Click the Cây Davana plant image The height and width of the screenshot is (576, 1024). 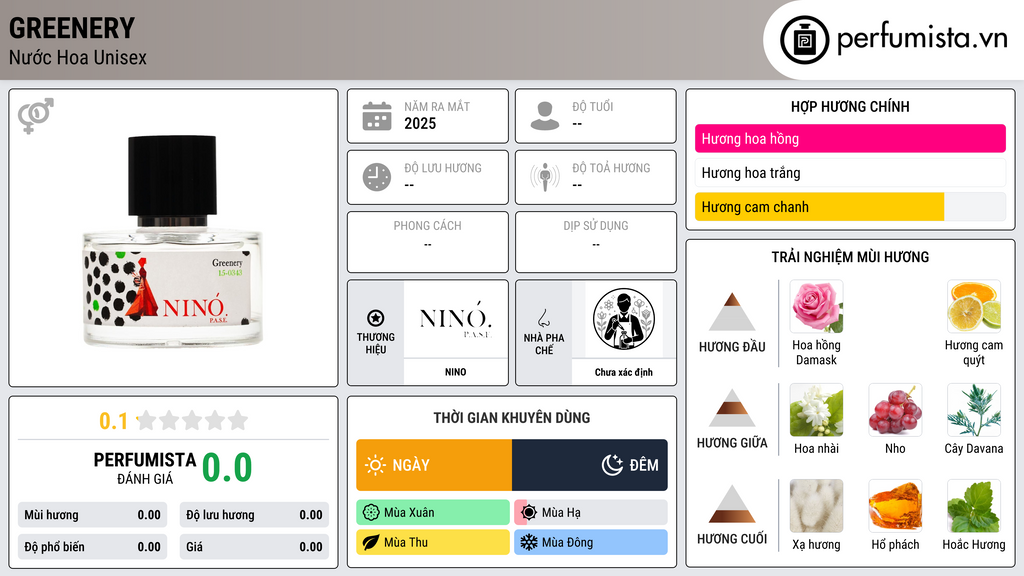click(x=974, y=409)
